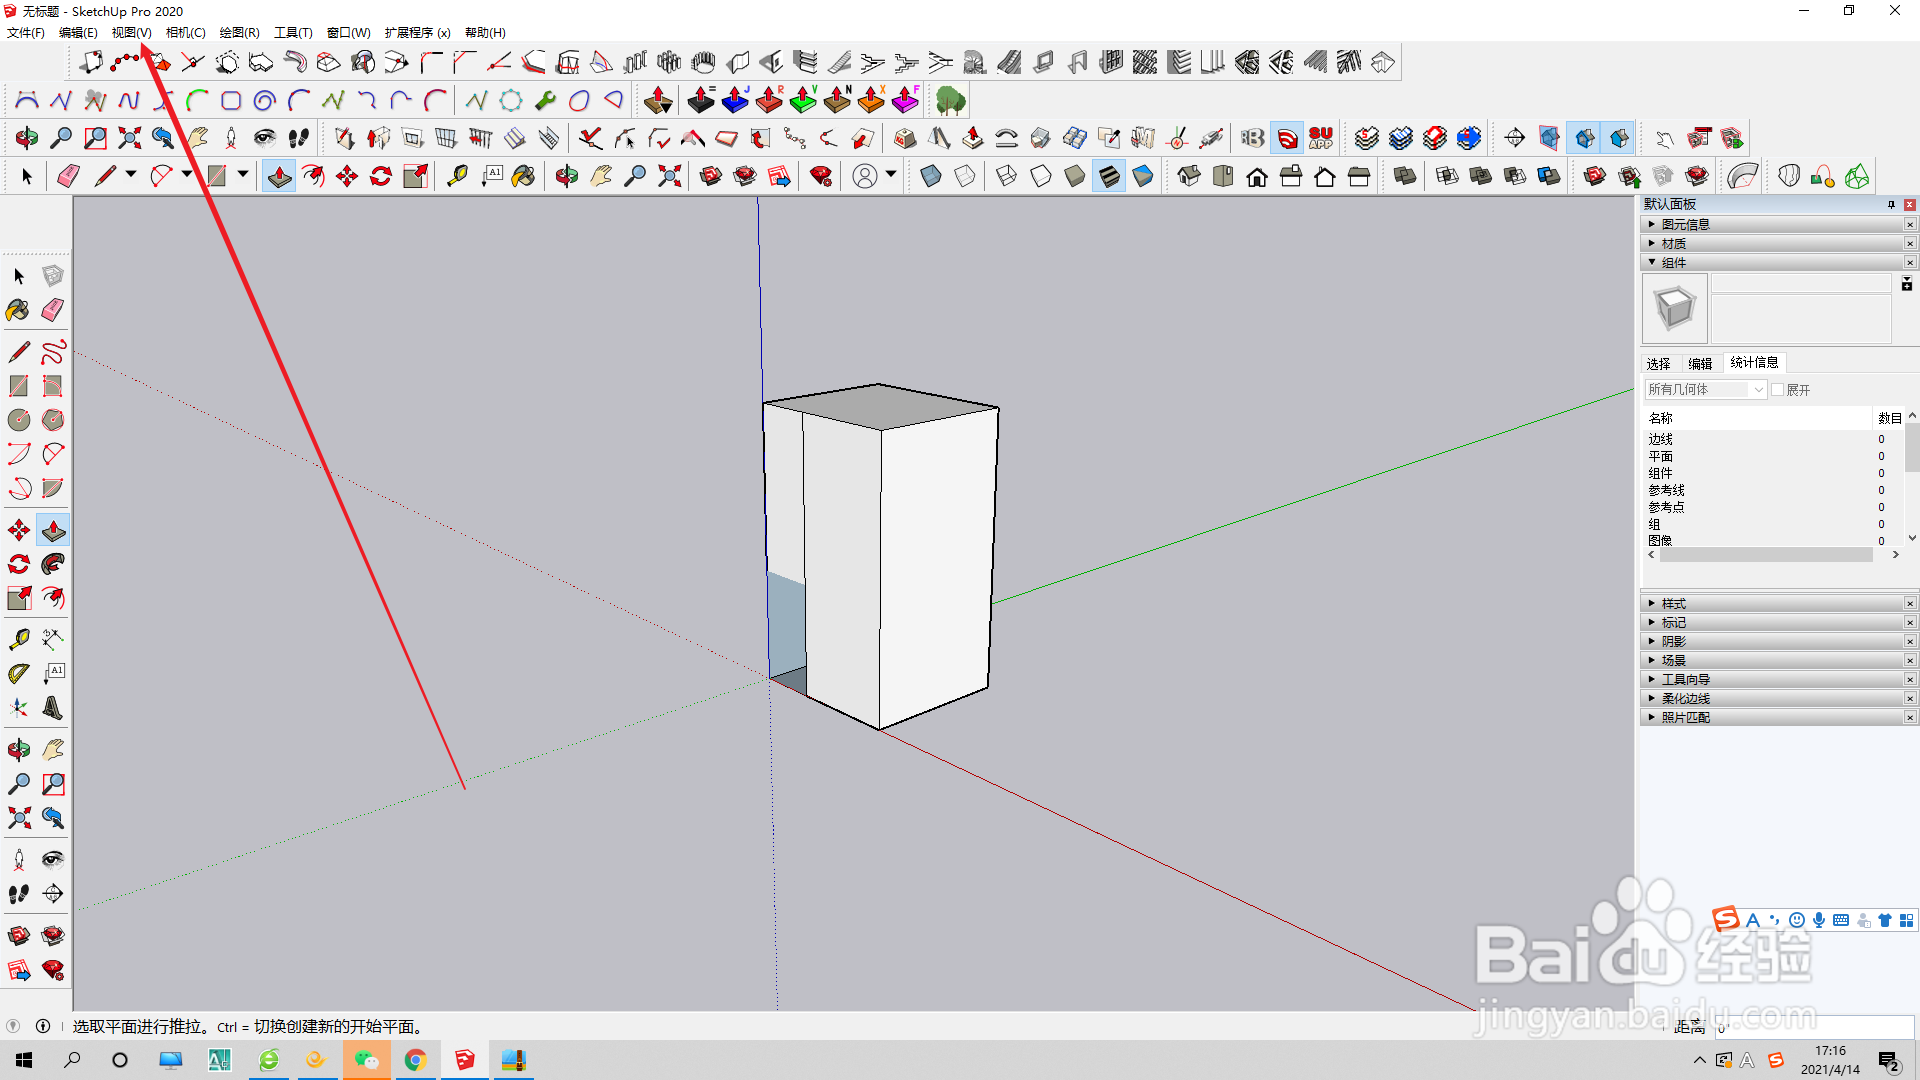Viewport: 1920px width, 1080px height.
Task: Click the component cube thumbnail preview
Action: [x=1675, y=308]
